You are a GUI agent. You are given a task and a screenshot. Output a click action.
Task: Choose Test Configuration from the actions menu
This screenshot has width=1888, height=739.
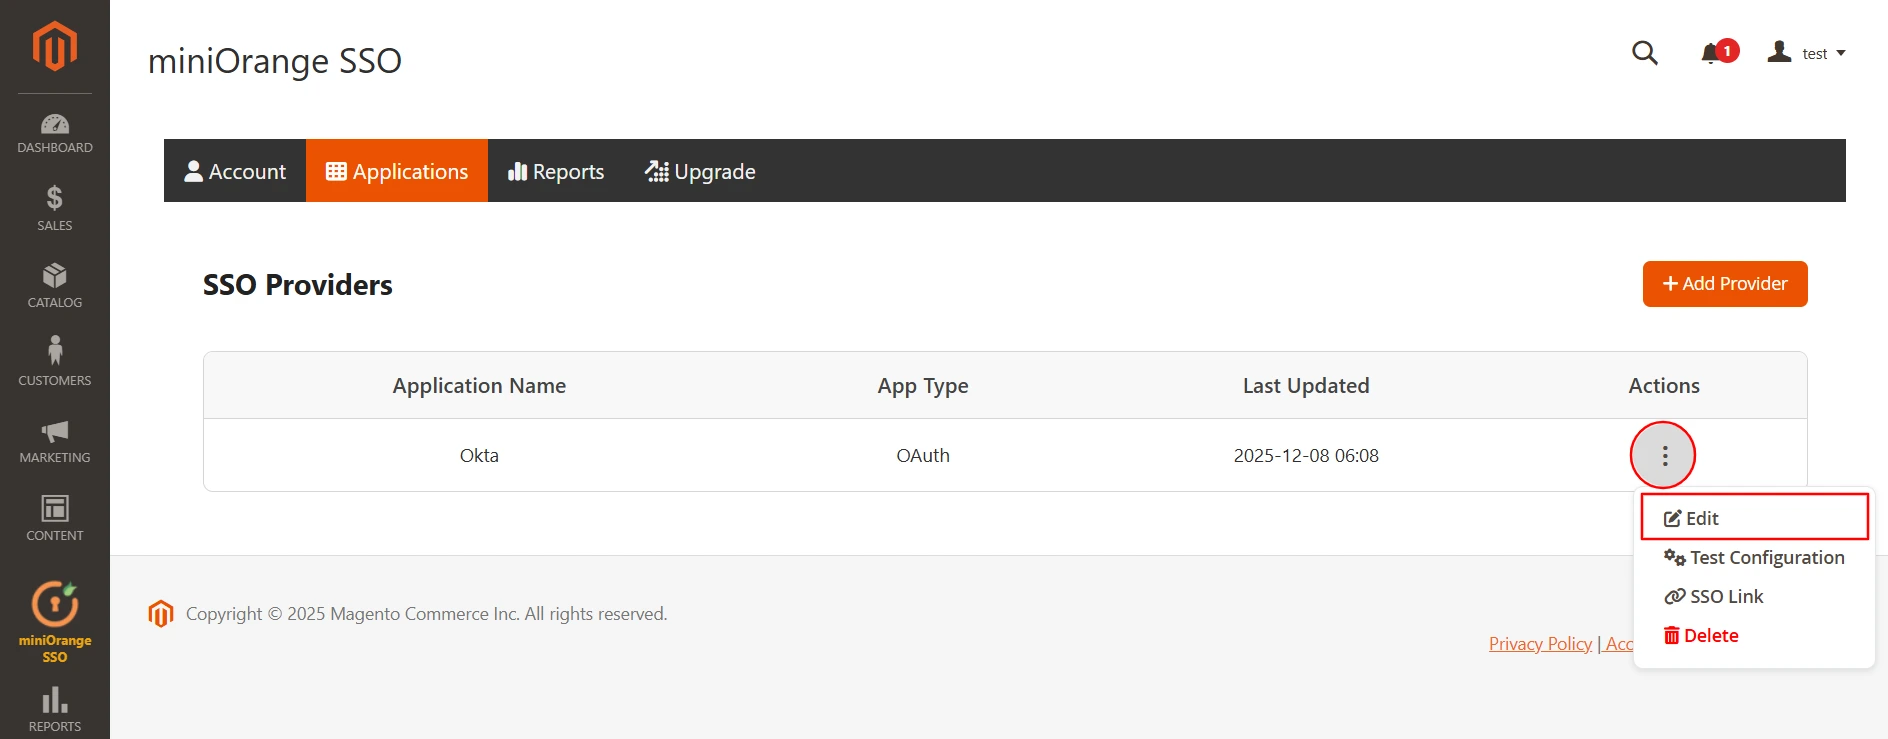[1754, 557]
